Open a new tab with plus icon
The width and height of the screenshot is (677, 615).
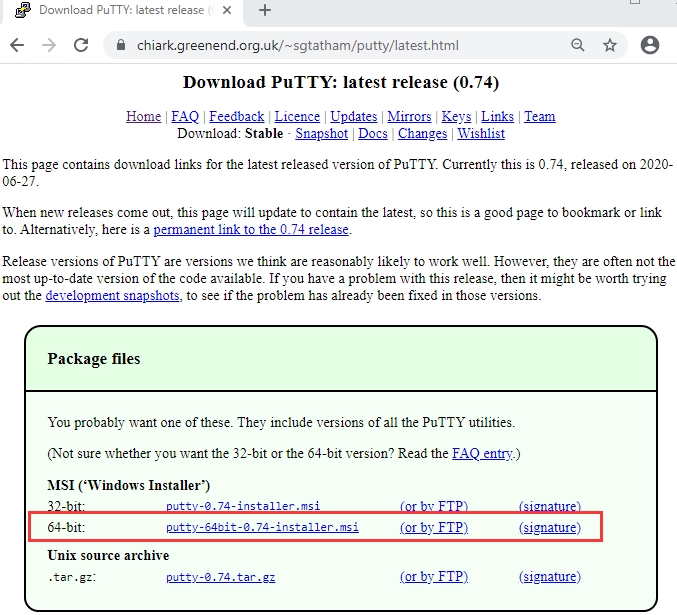[x=265, y=10]
